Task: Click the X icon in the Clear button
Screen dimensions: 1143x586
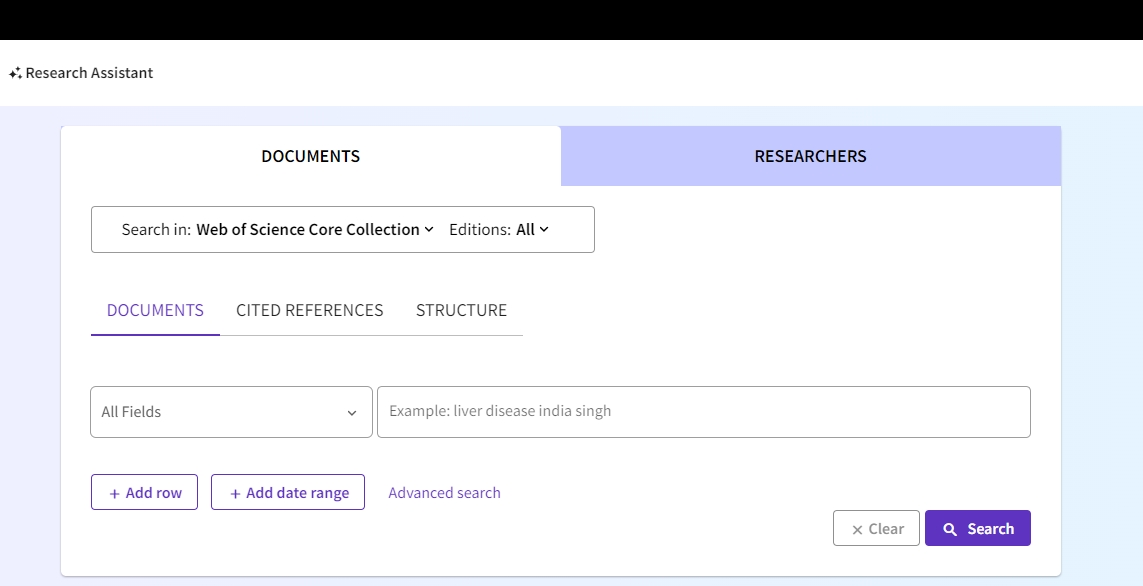Action: tap(857, 530)
